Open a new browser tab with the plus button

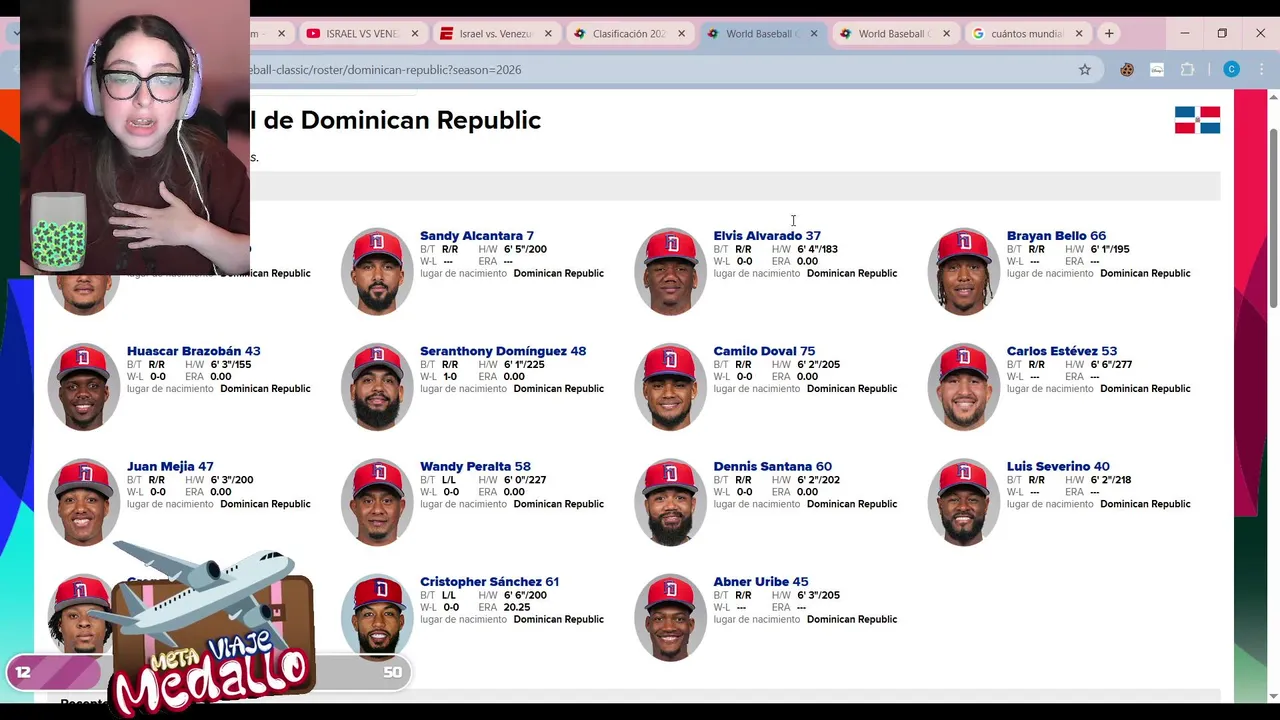[1109, 34]
